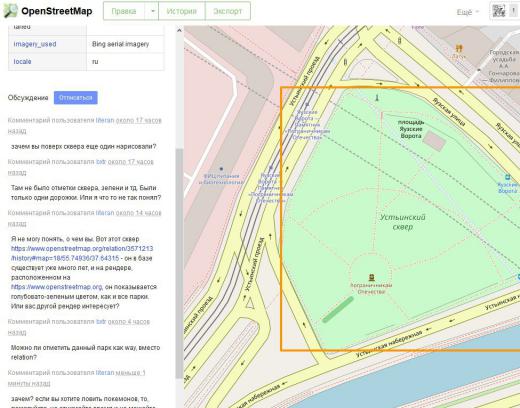Click the notification badge beside avatar

tap(514, 11)
